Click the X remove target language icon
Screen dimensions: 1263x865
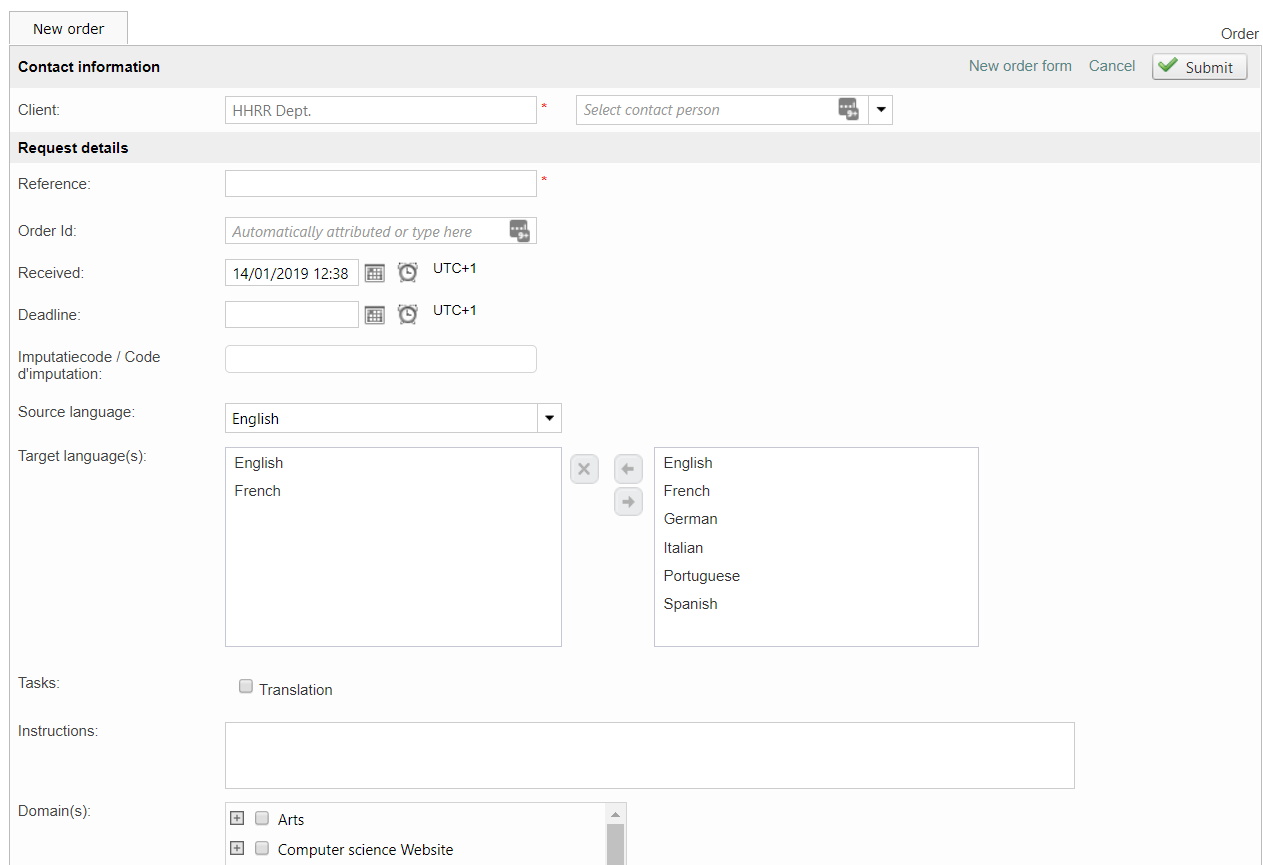pos(585,469)
